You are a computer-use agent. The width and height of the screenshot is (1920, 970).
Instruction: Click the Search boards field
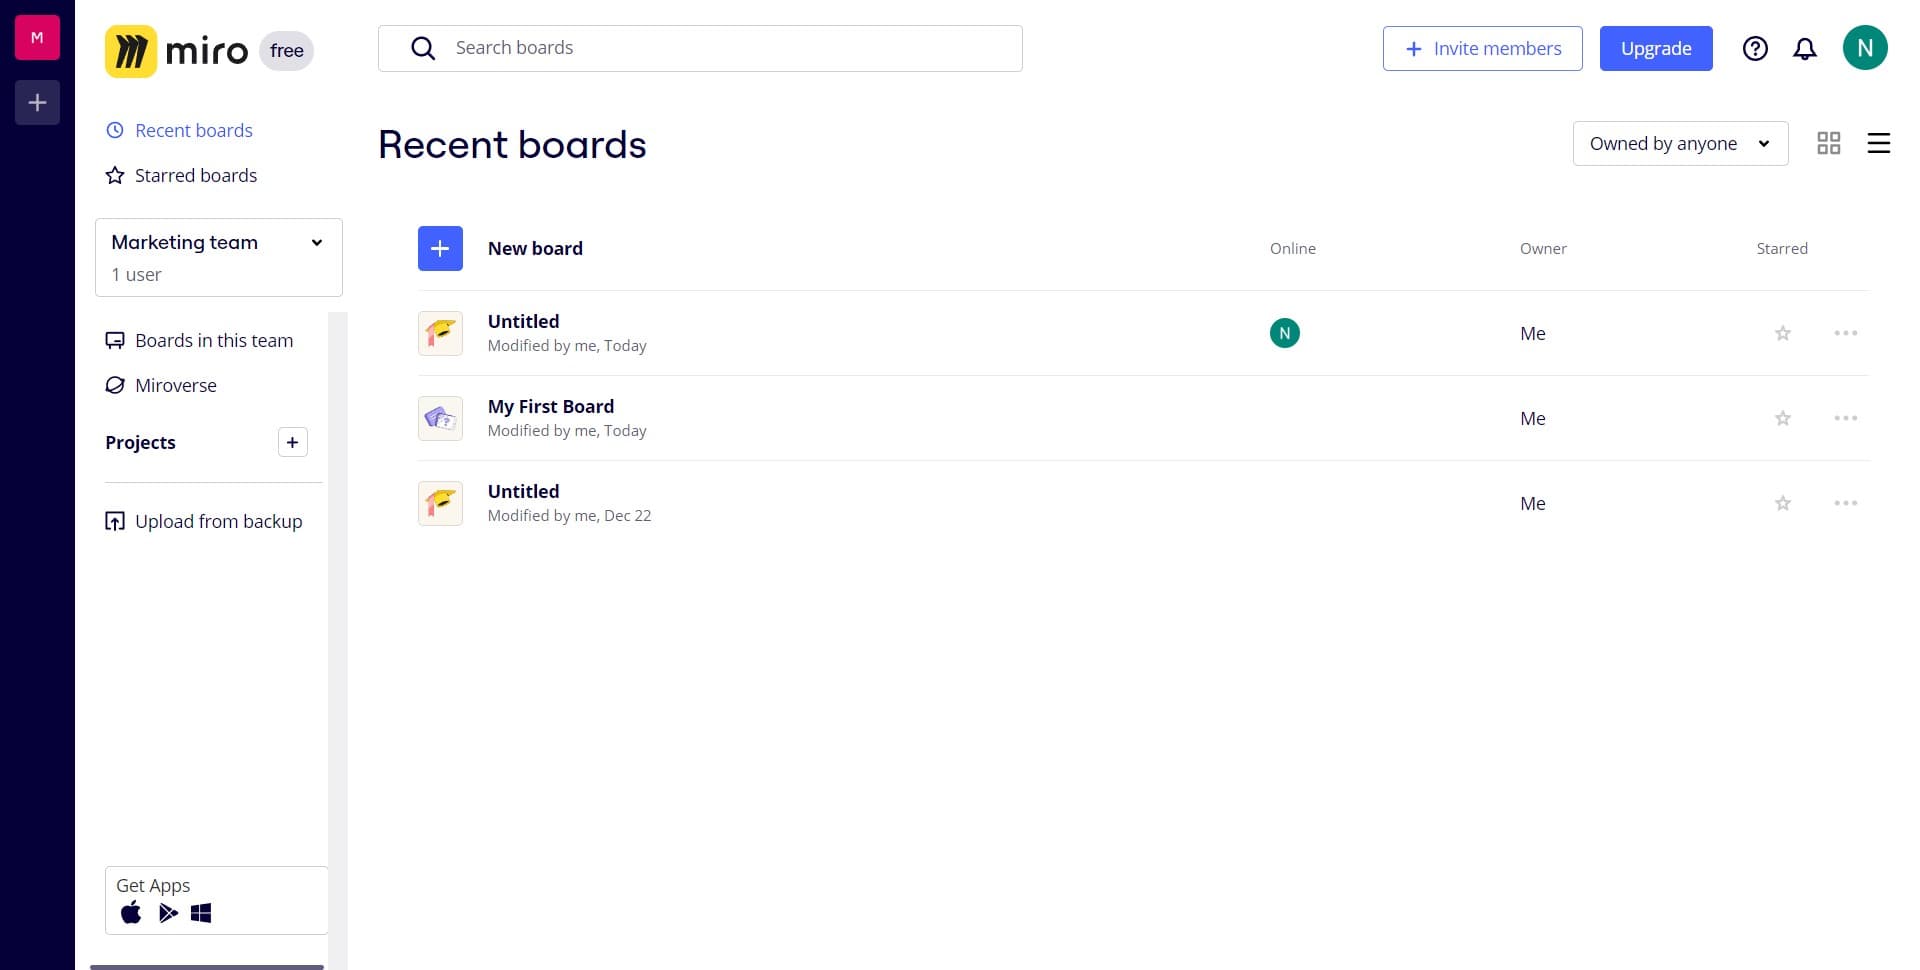pos(700,47)
